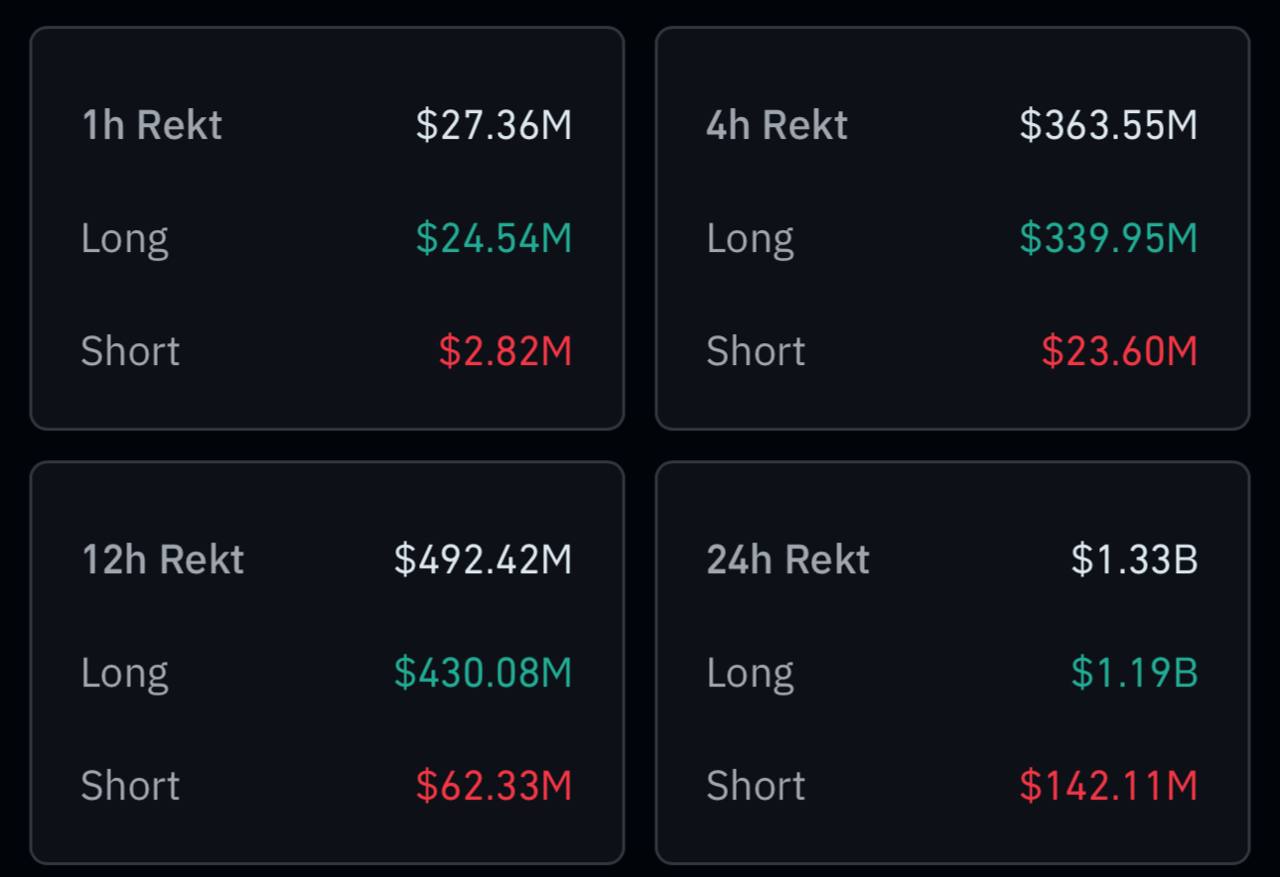Click the 24h Rekt title
Viewport: 1280px width, 877px height.
788,559
